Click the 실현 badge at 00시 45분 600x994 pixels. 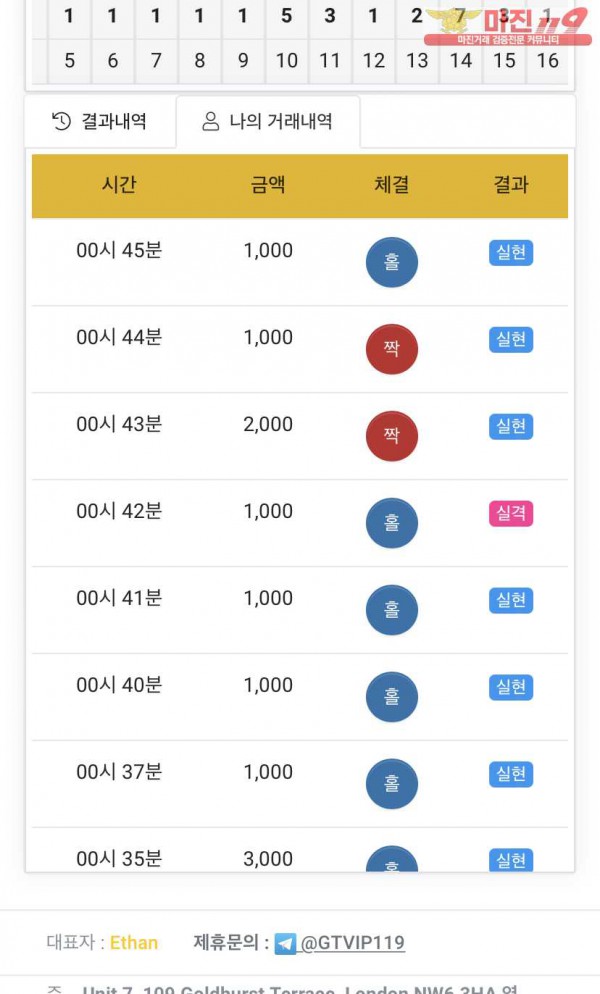coord(511,253)
